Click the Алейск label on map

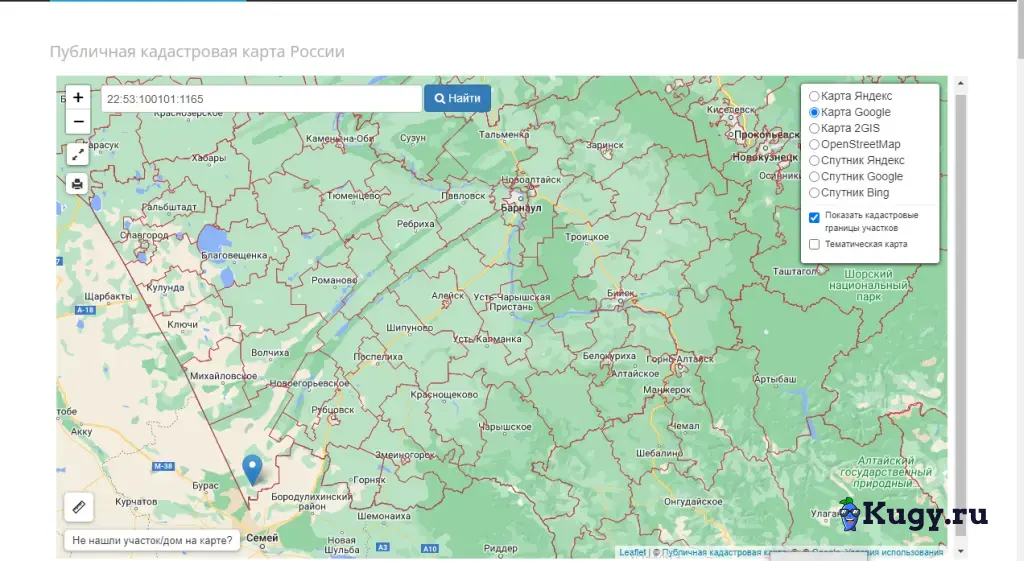(x=447, y=296)
